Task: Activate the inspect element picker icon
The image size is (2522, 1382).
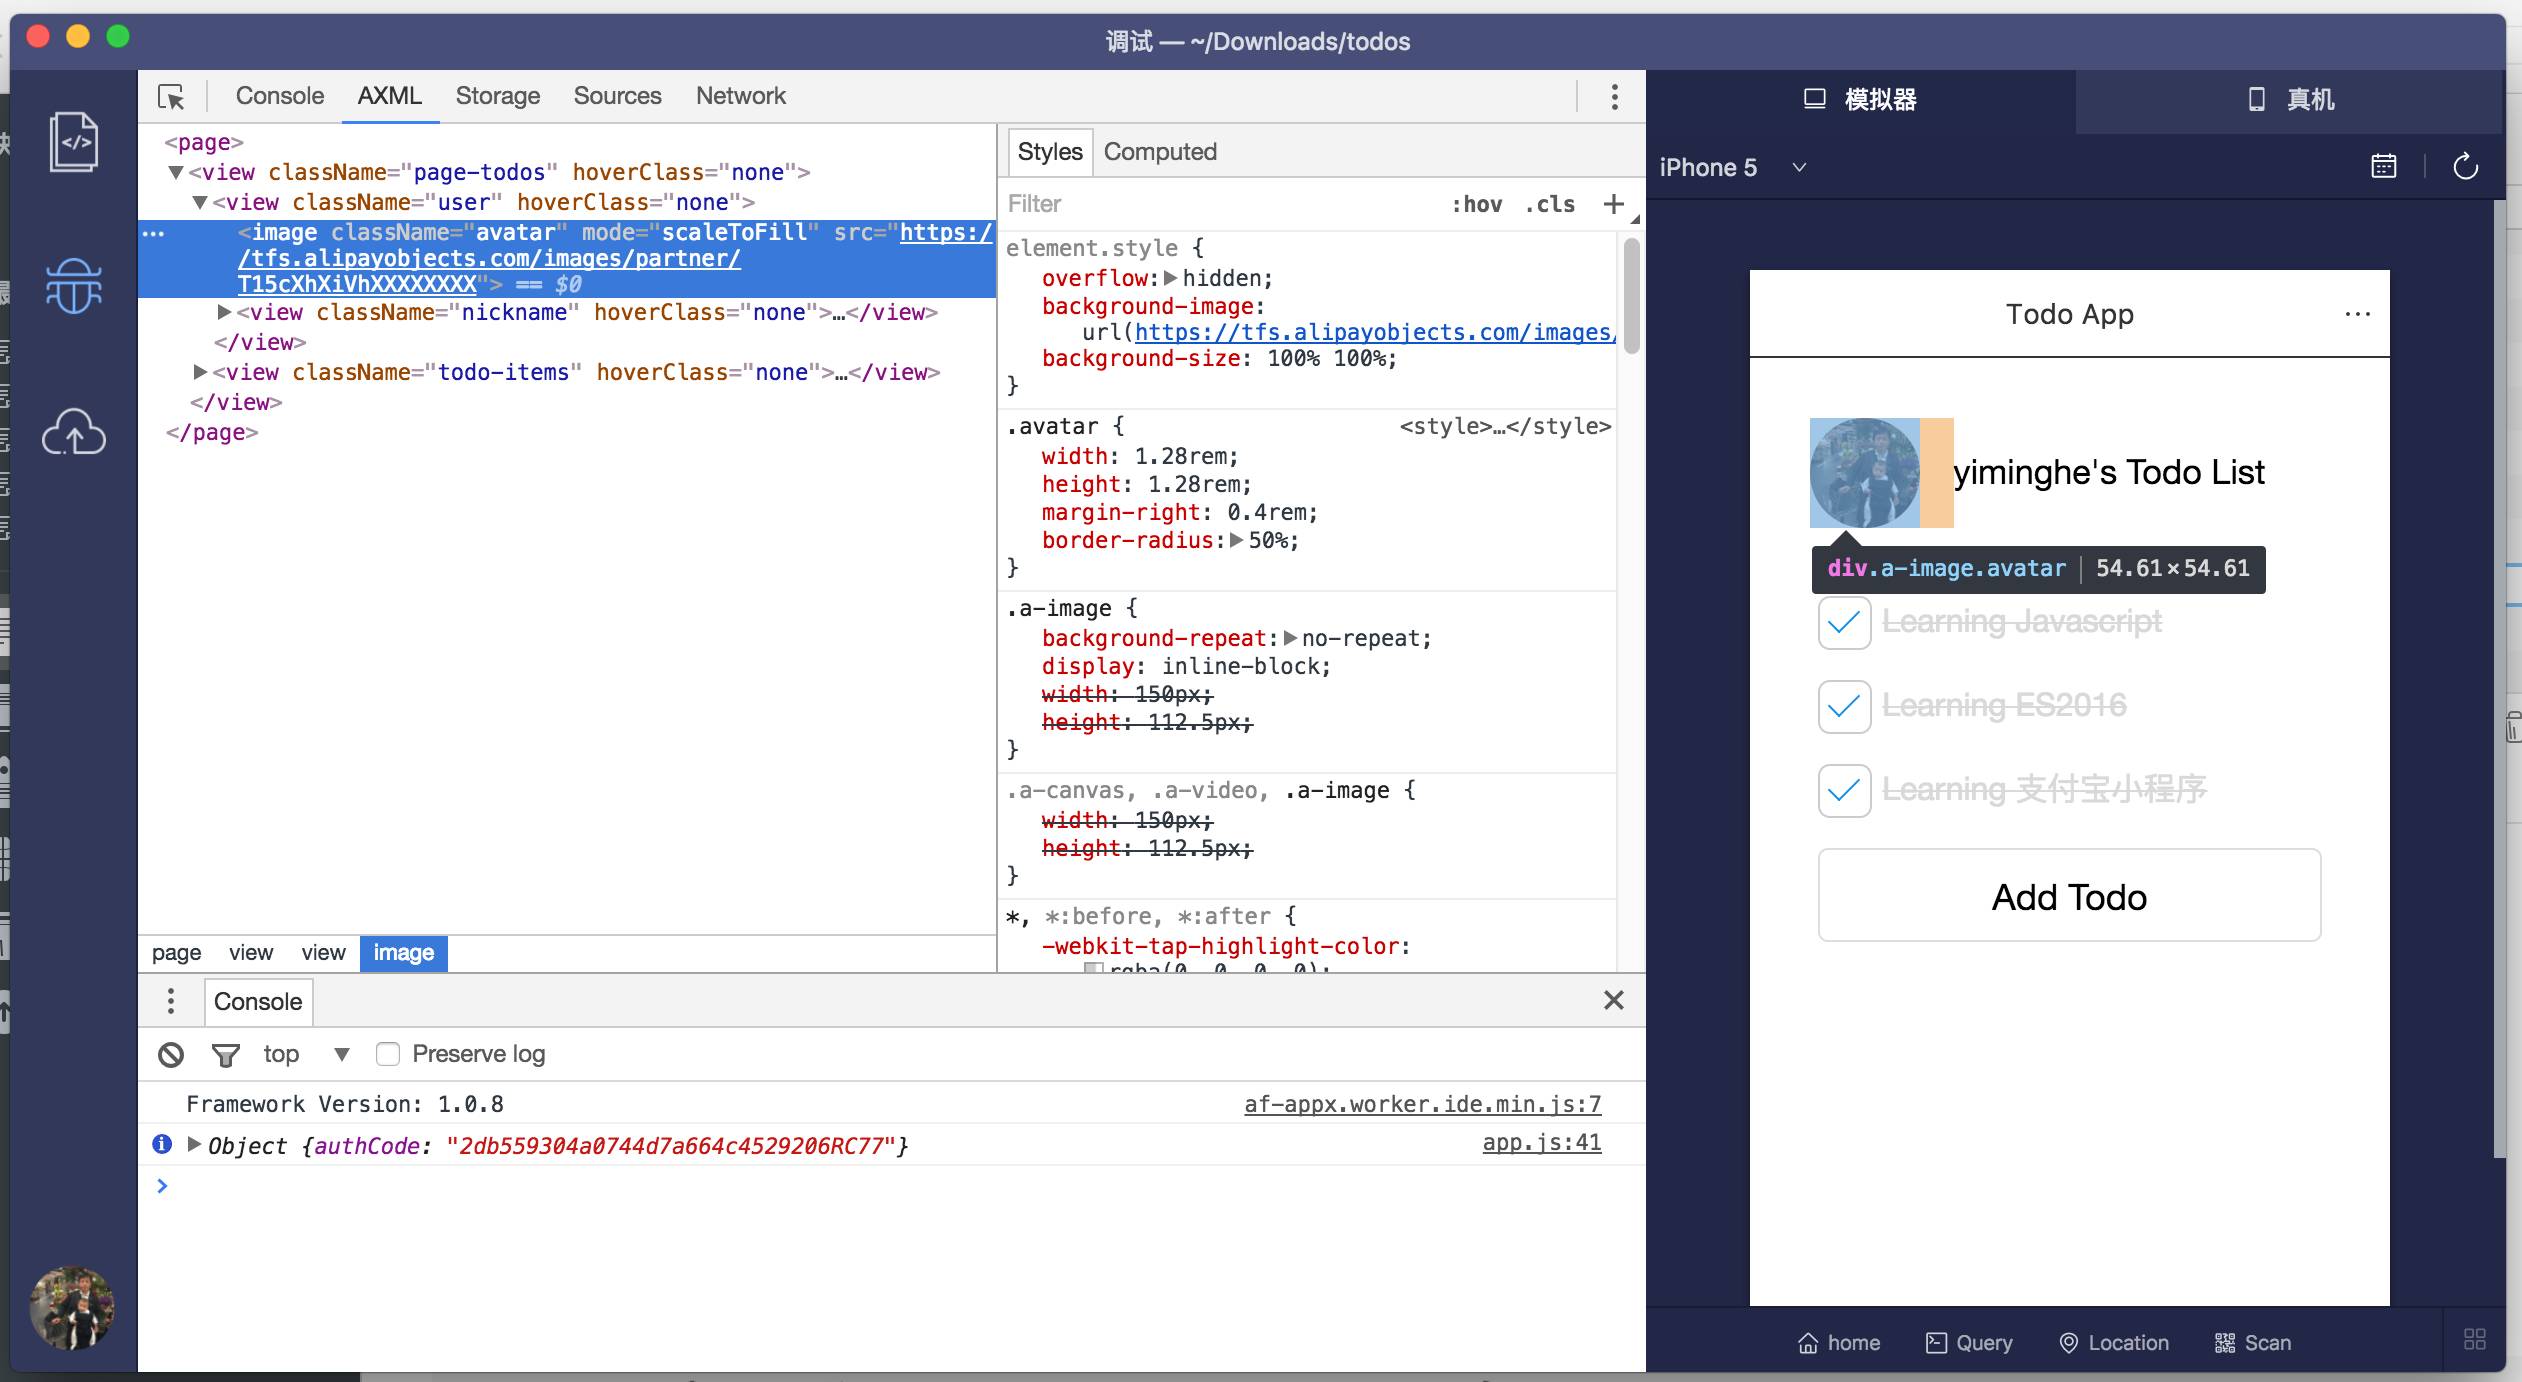Action: point(171,97)
